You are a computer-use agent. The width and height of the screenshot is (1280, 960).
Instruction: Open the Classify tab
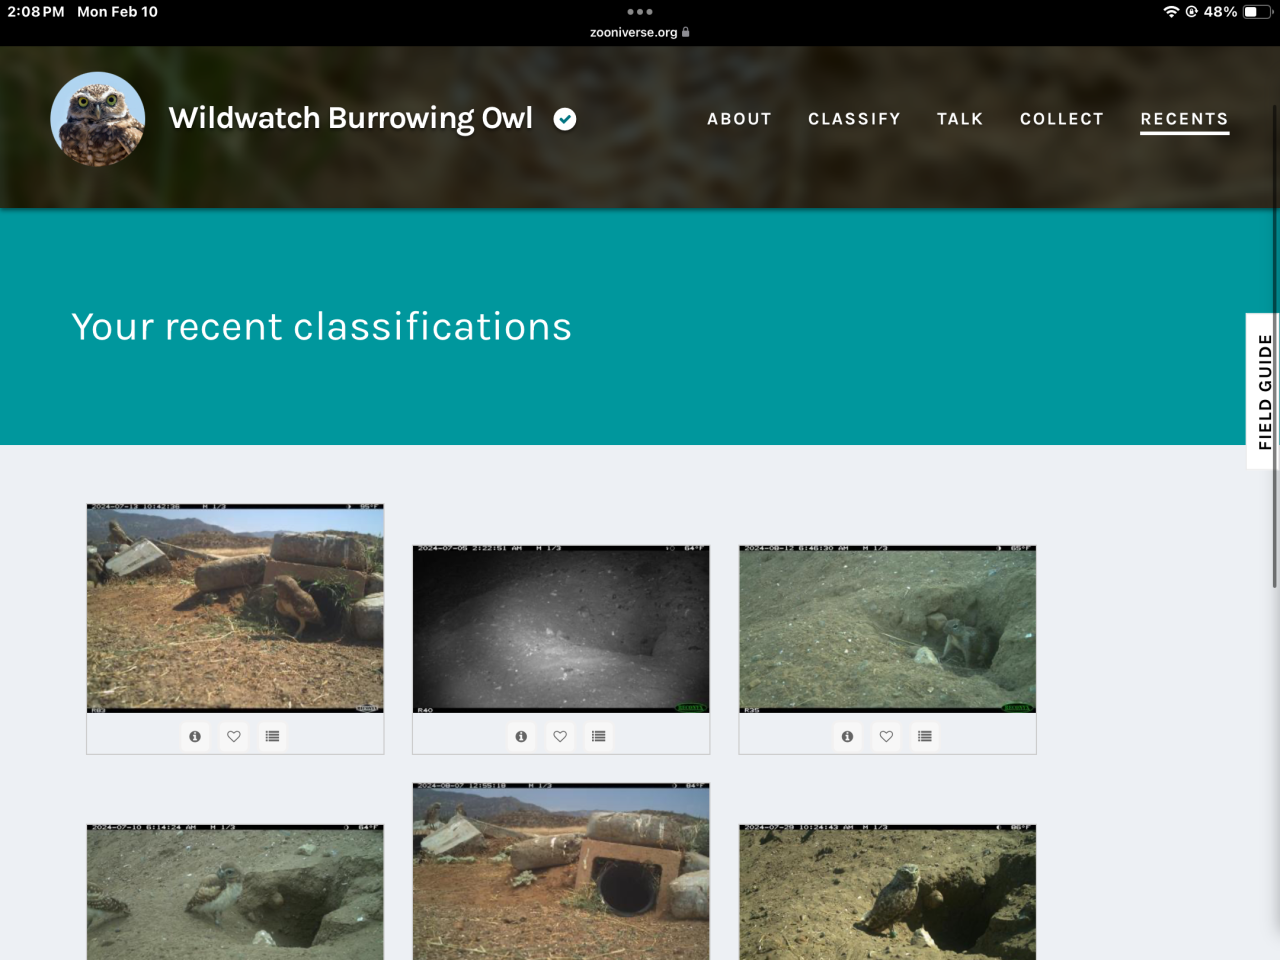coord(854,119)
